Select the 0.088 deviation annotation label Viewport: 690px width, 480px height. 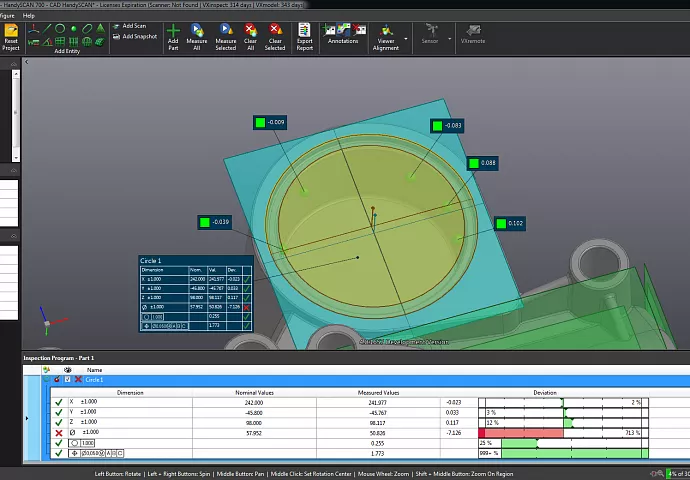[x=483, y=163]
